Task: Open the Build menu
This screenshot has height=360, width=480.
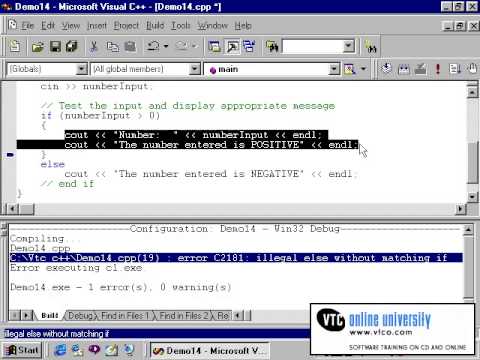Action: click(x=155, y=26)
